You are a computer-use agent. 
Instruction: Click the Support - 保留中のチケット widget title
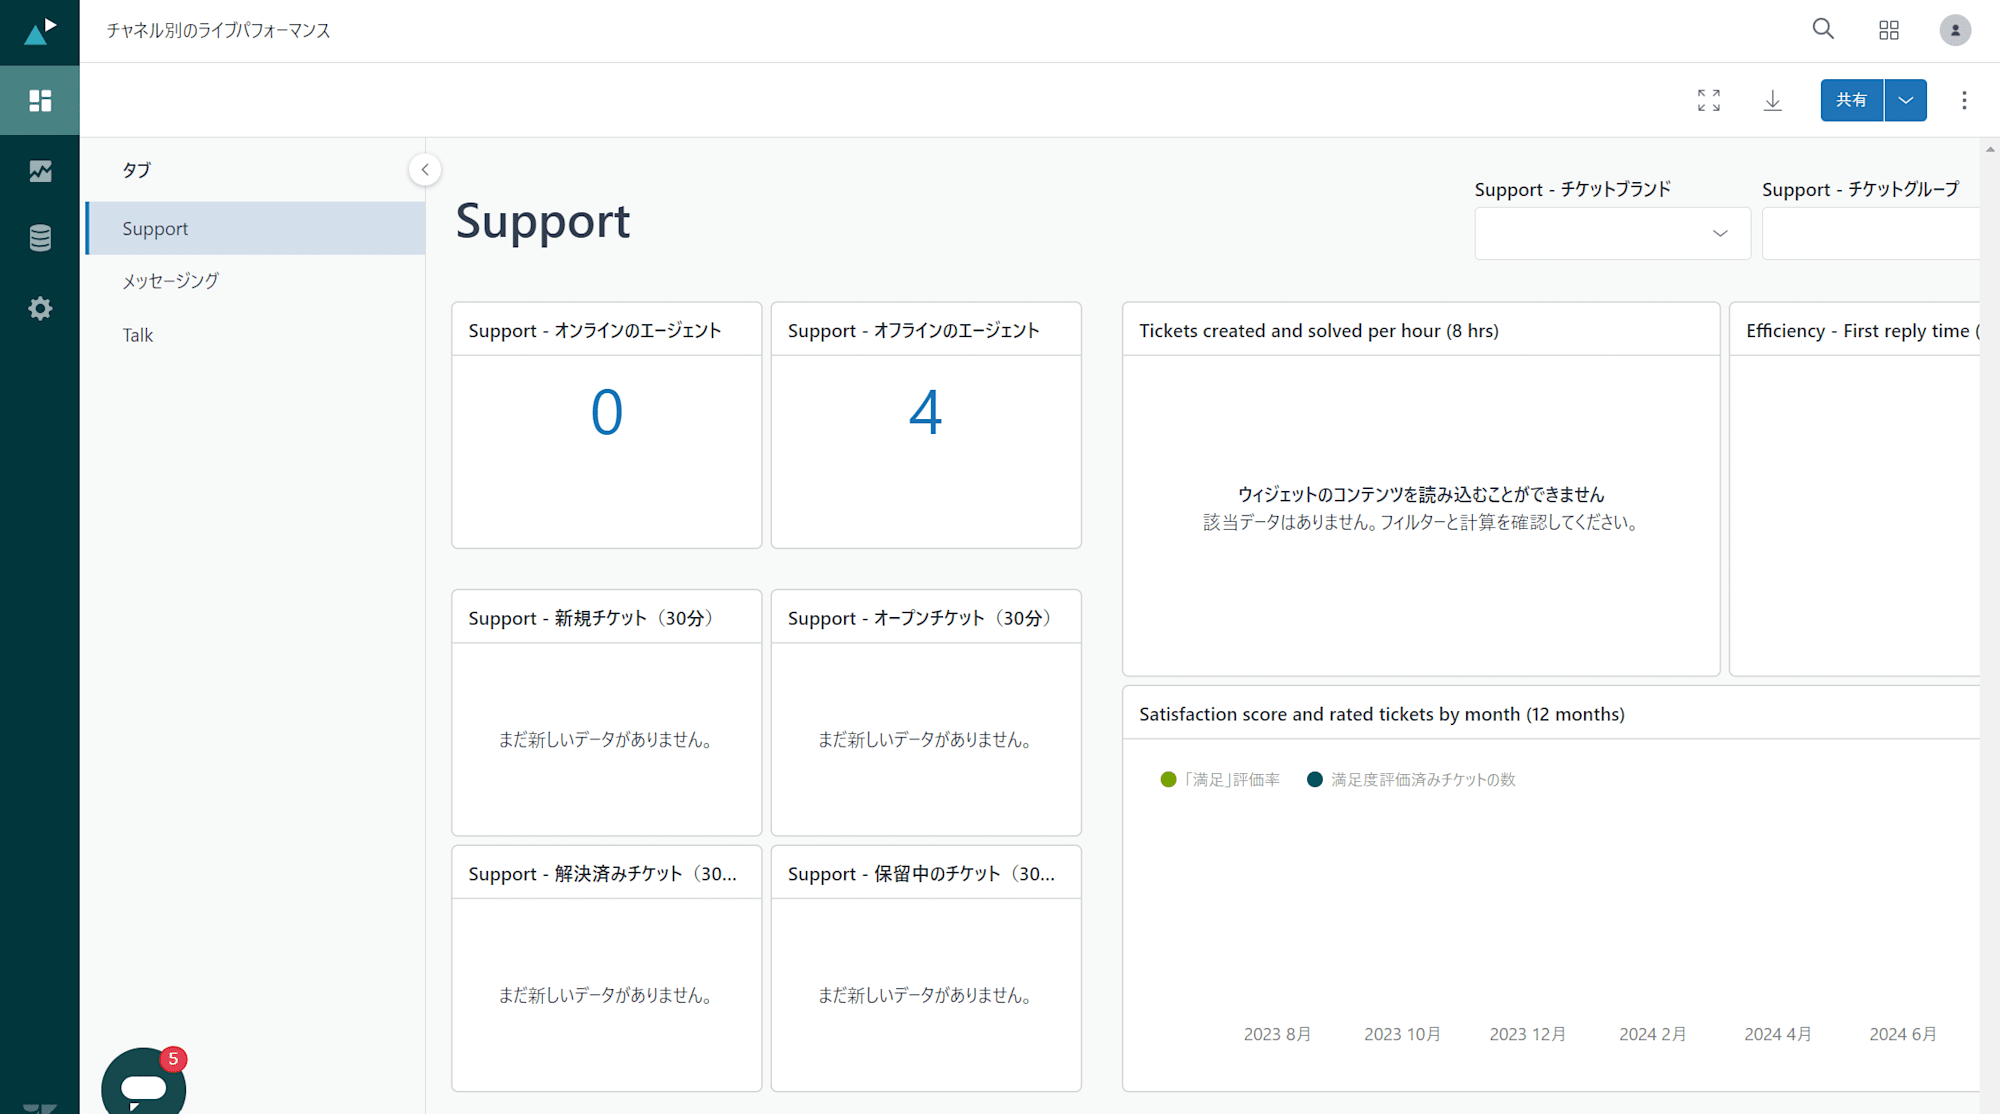point(922,873)
